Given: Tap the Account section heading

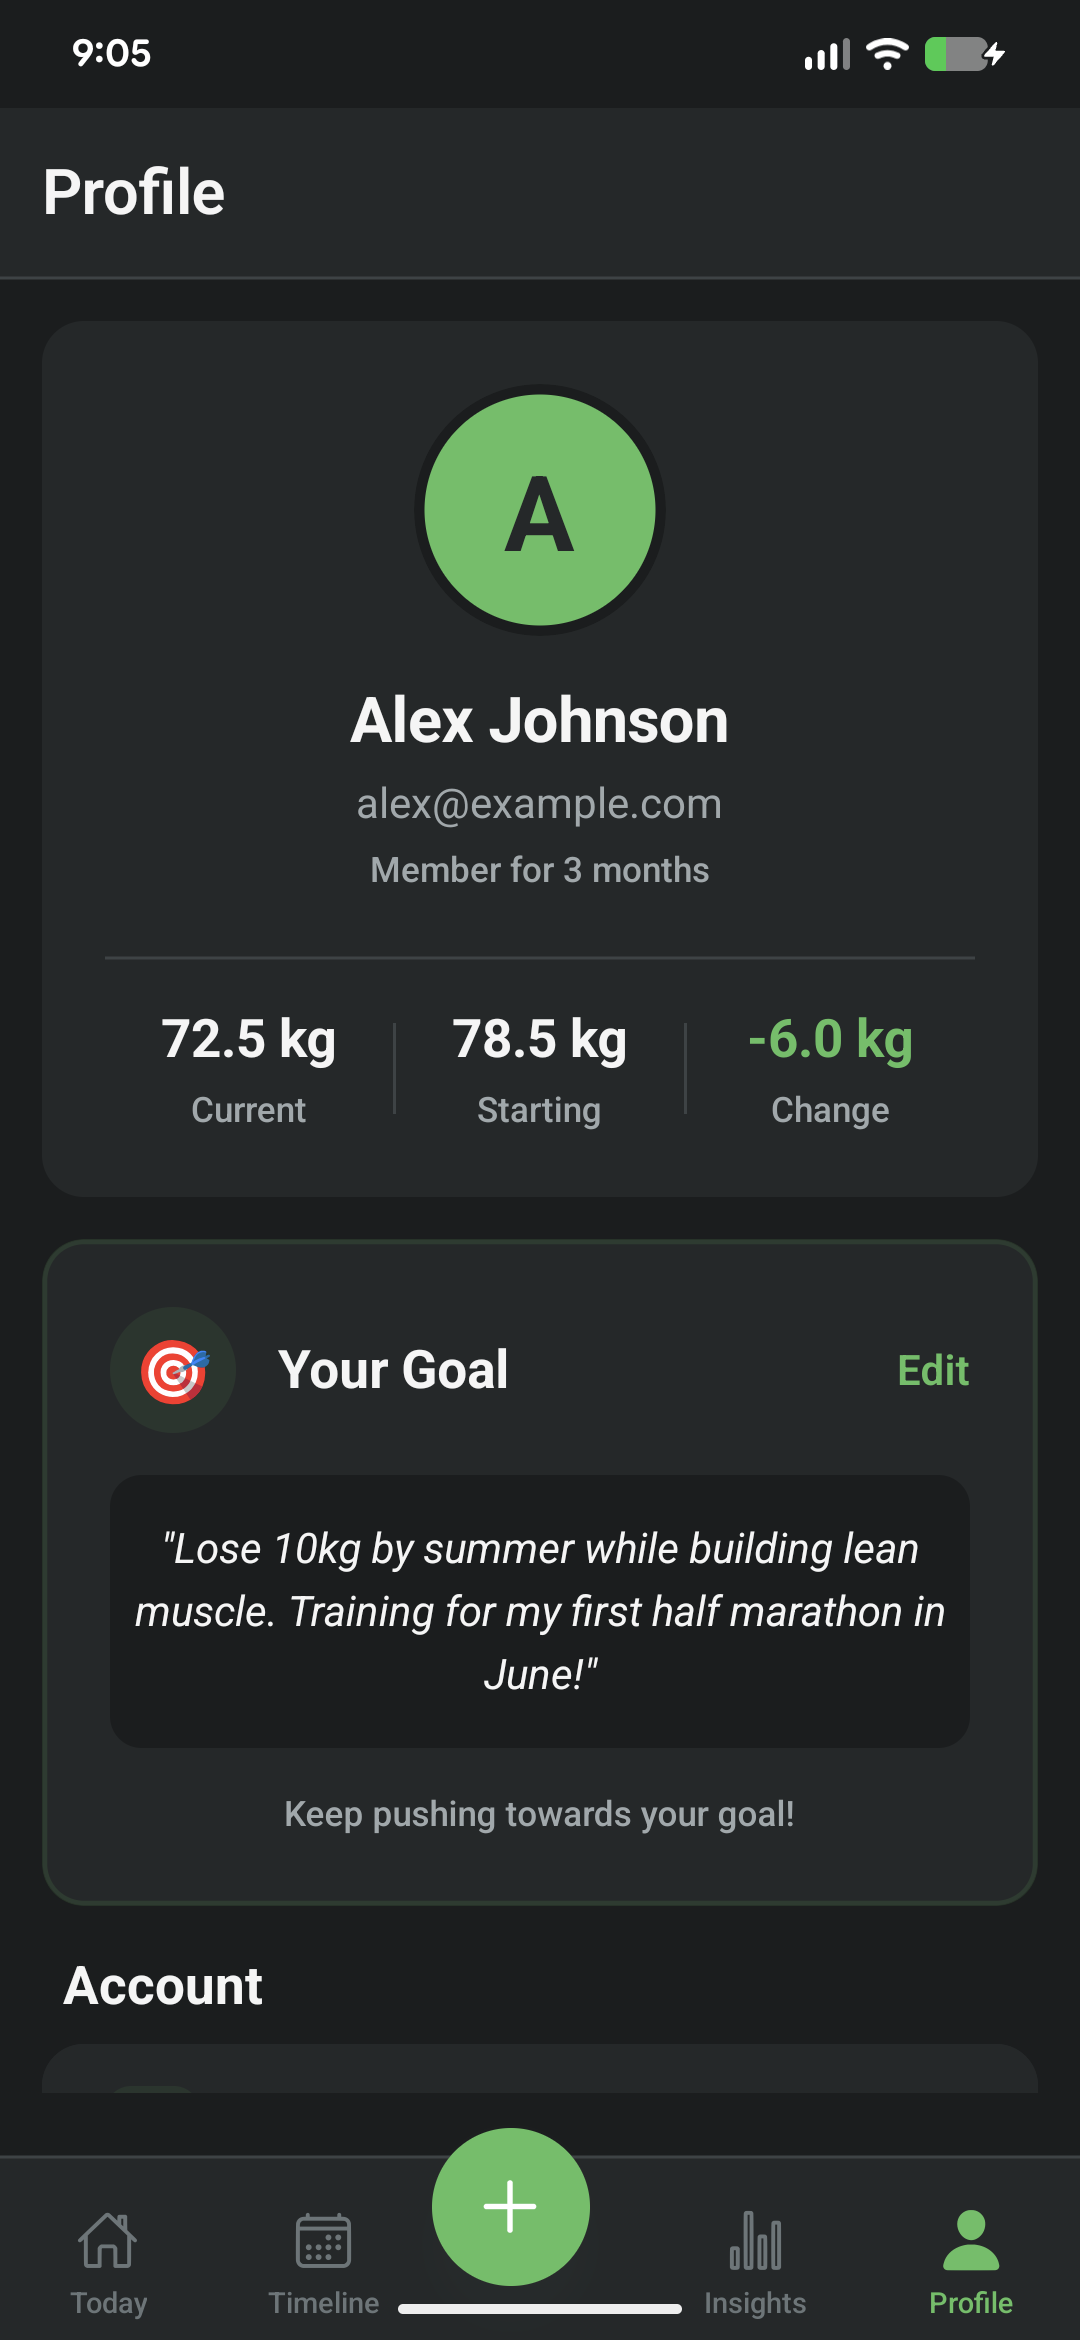Looking at the screenshot, I should point(163,1986).
